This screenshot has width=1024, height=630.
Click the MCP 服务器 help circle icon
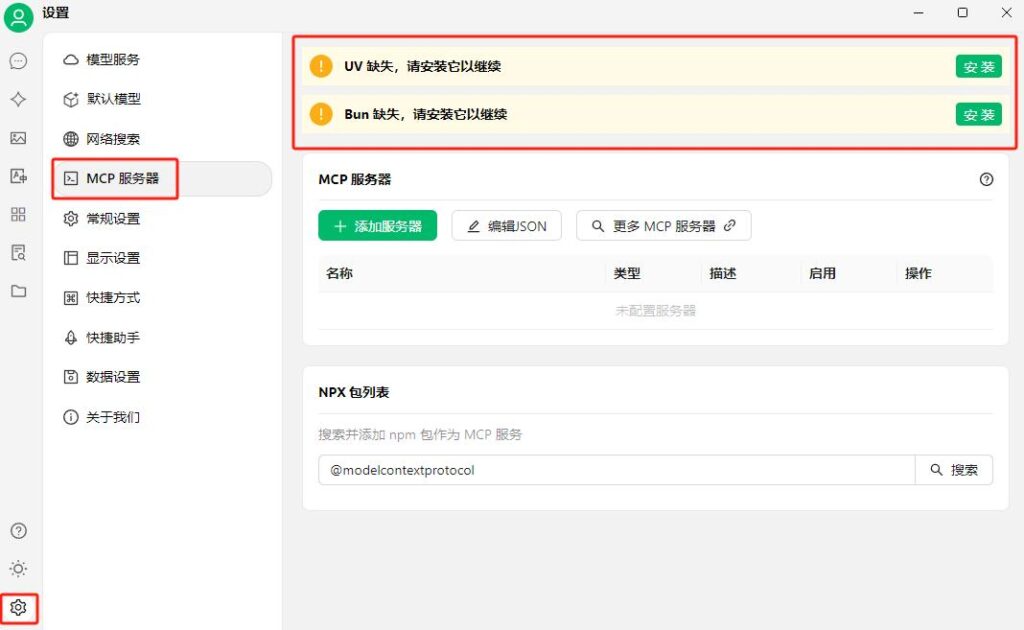(x=986, y=180)
